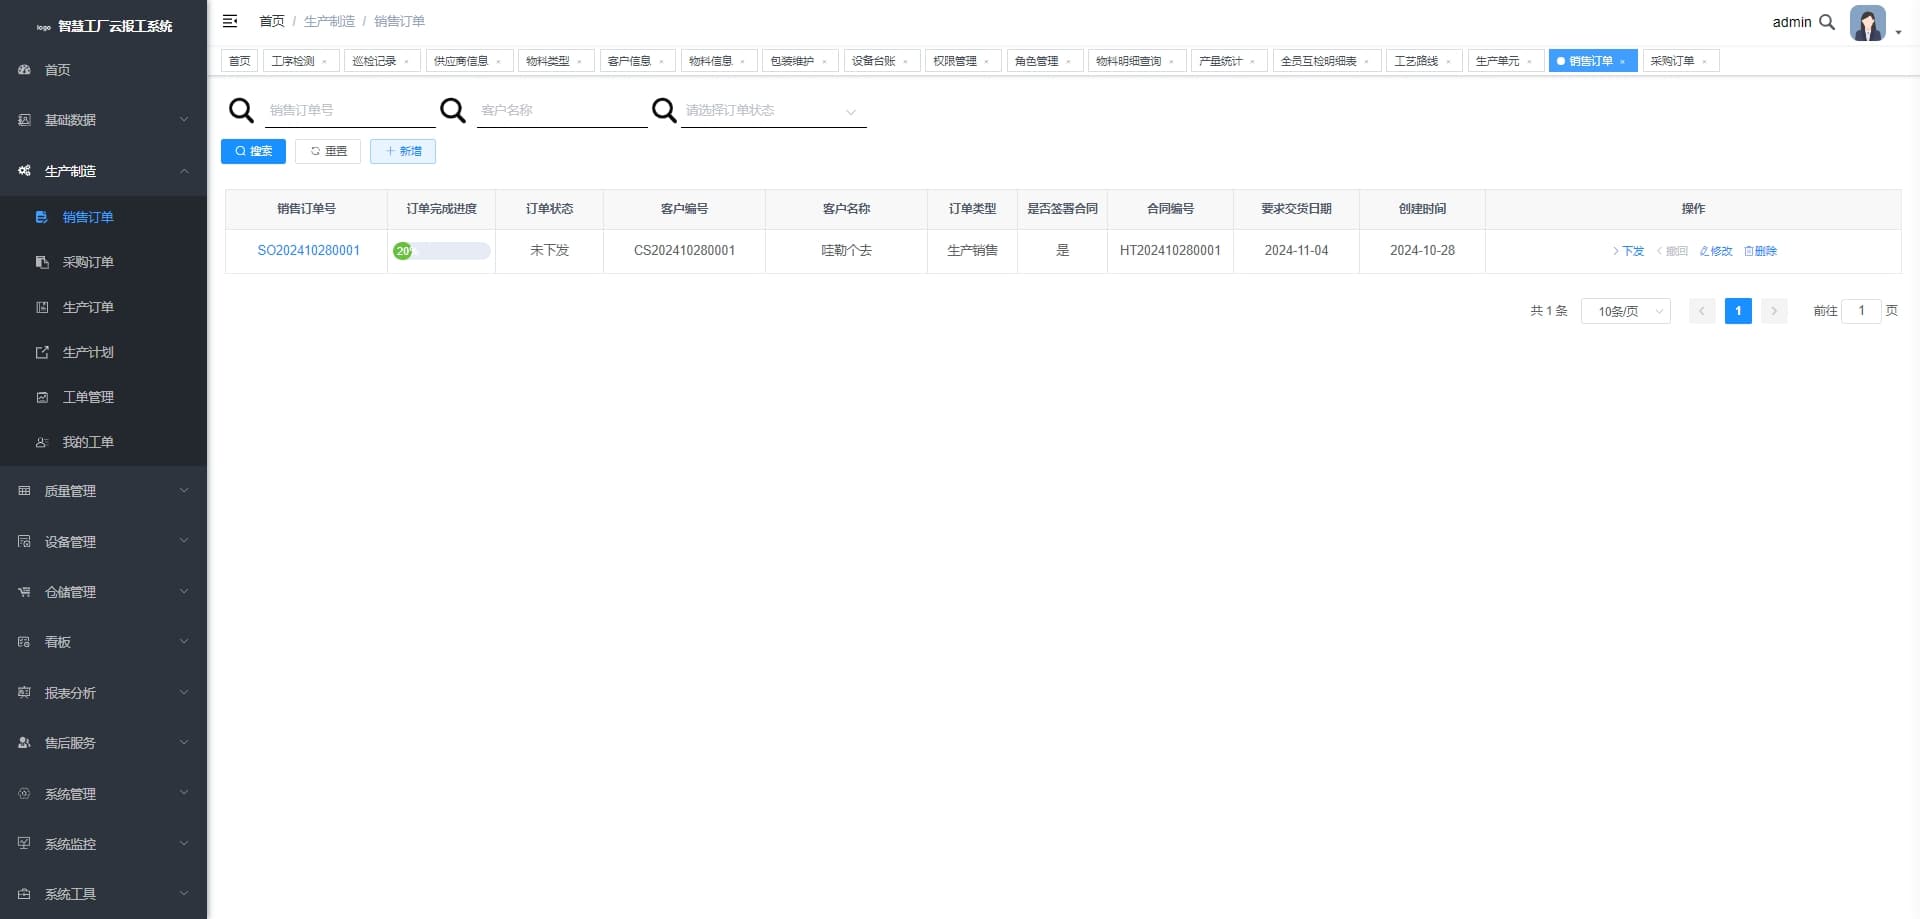Select page 1 in the pagination

[x=1738, y=311]
